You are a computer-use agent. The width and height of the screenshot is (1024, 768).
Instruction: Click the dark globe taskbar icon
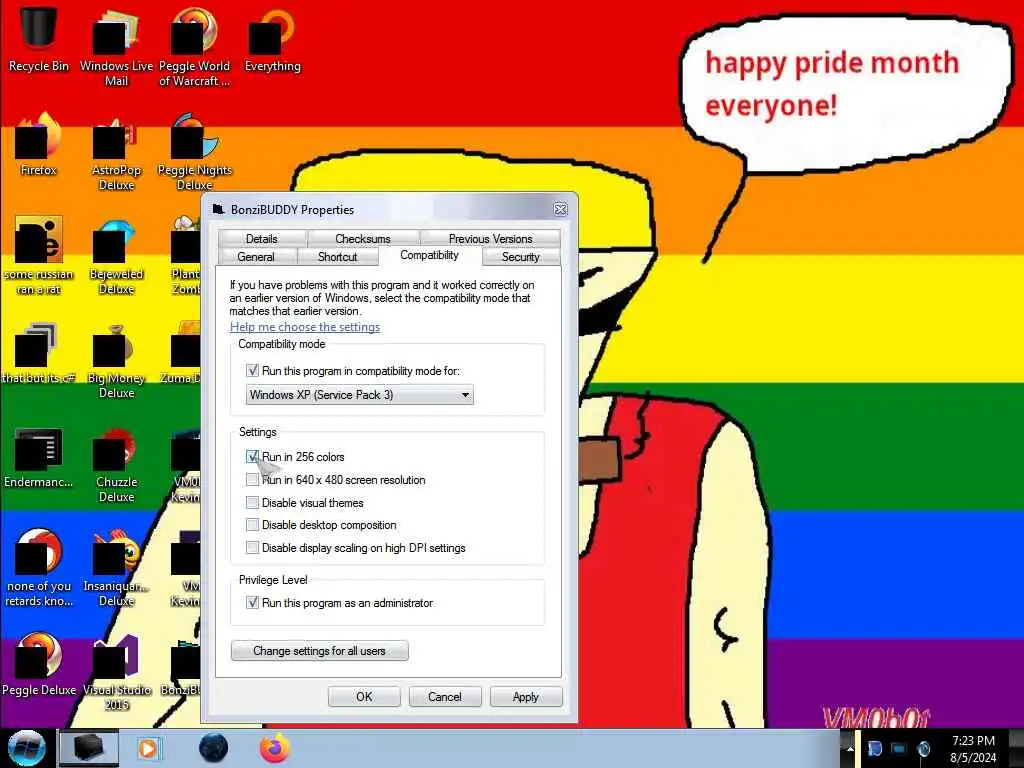pos(213,748)
